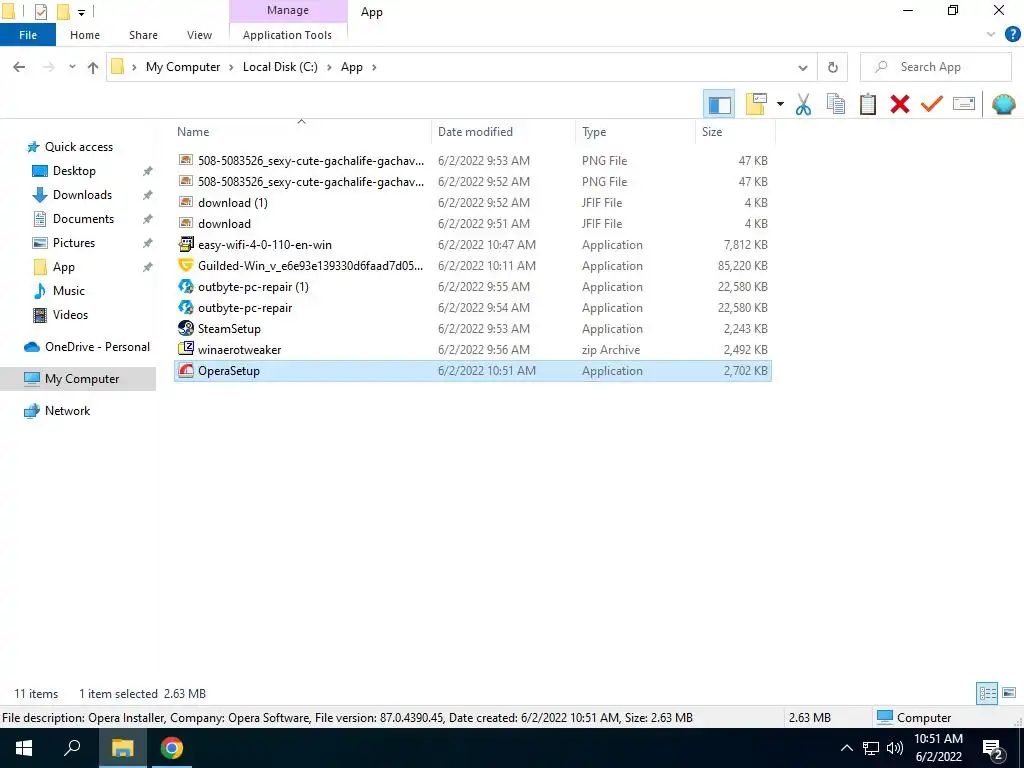1024x768 pixels.
Task: Open the recent locations dropdown arrow
Action: tap(72, 67)
